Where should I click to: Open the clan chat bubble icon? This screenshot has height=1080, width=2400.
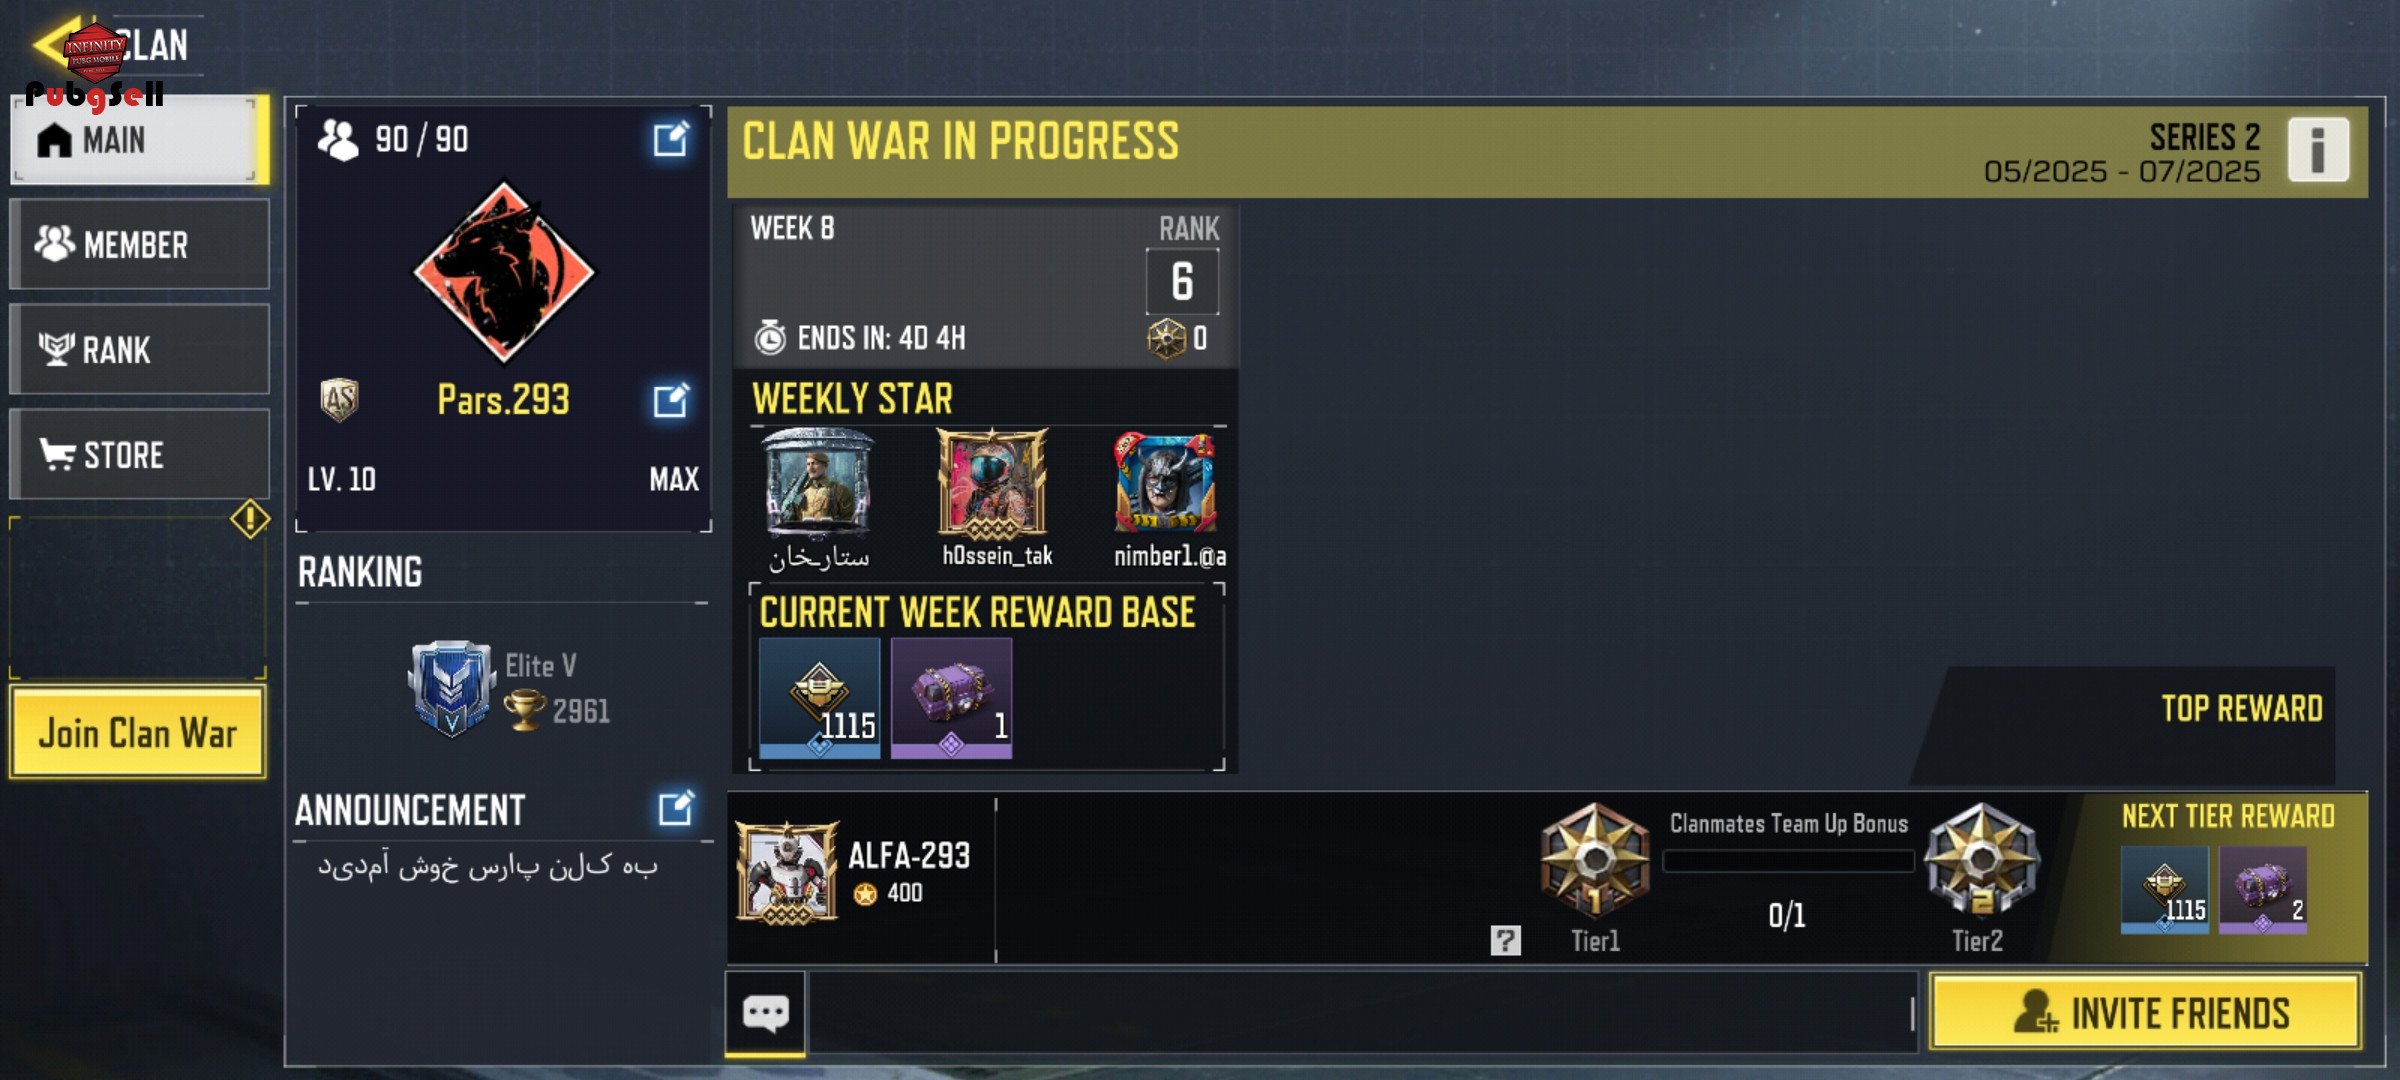[765, 1013]
